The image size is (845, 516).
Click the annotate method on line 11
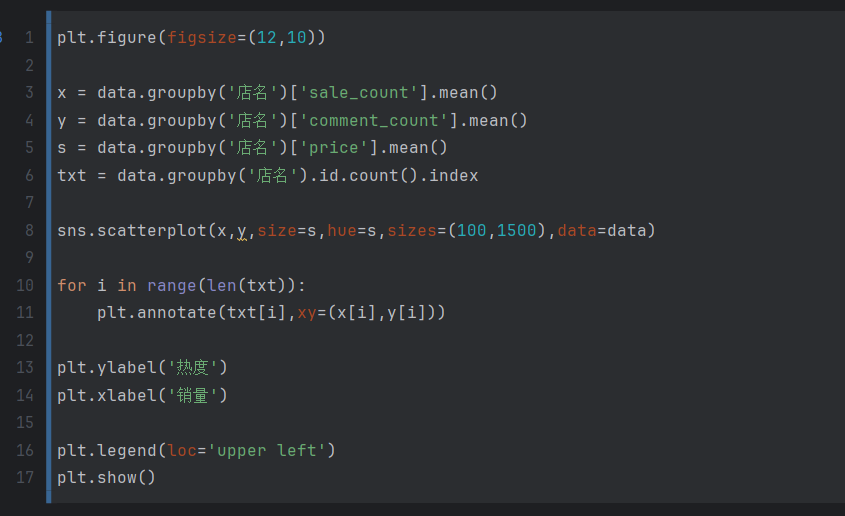(x=171, y=313)
